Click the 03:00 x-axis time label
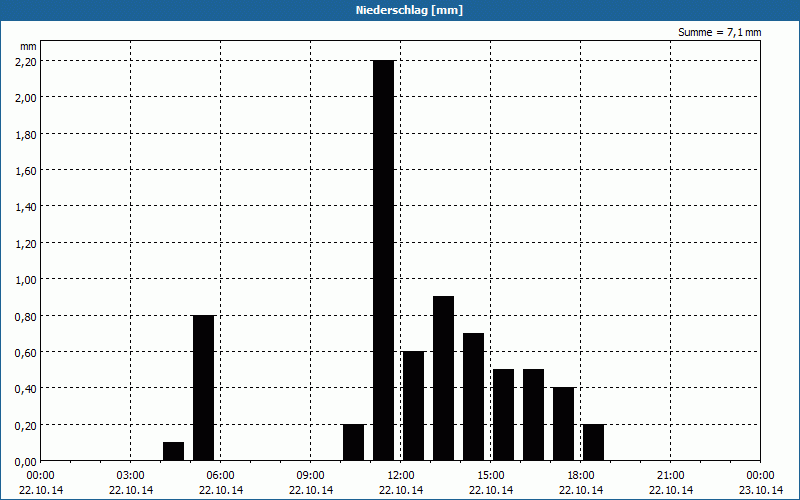 pyautogui.click(x=131, y=476)
